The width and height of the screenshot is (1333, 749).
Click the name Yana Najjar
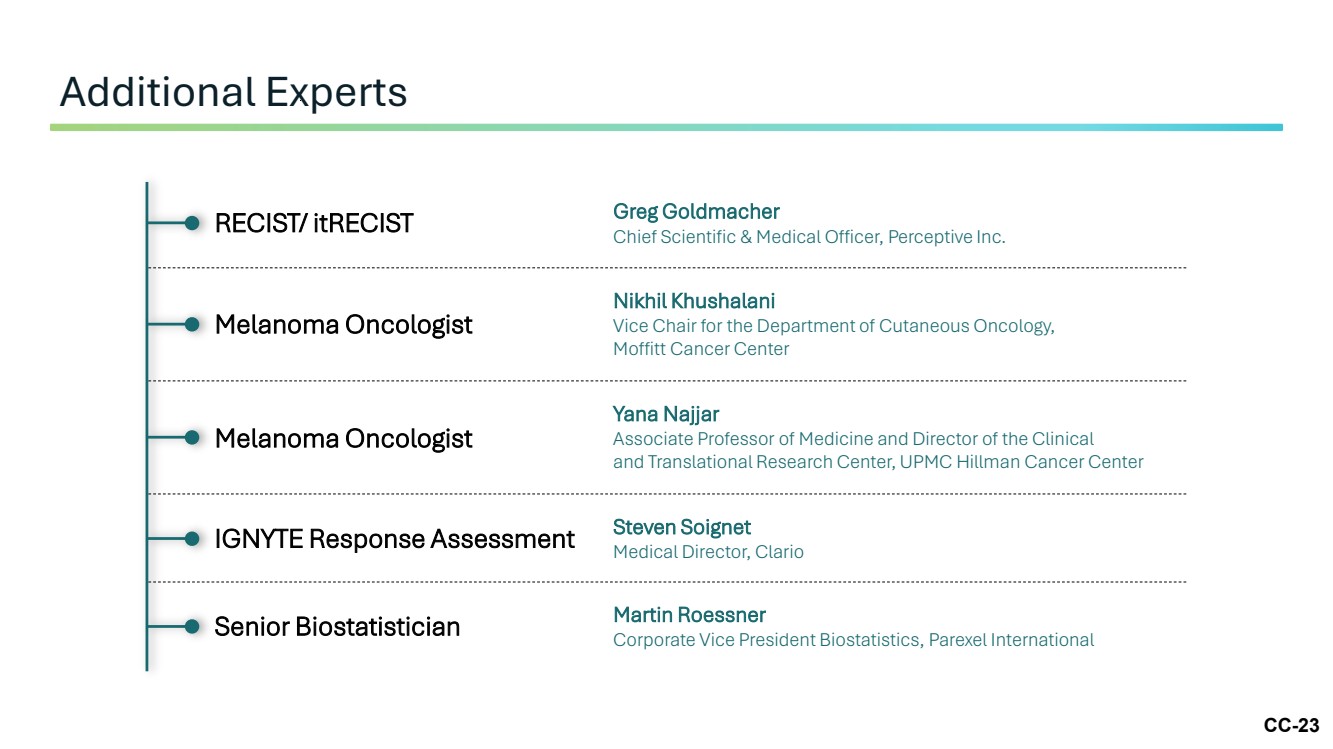tap(666, 414)
